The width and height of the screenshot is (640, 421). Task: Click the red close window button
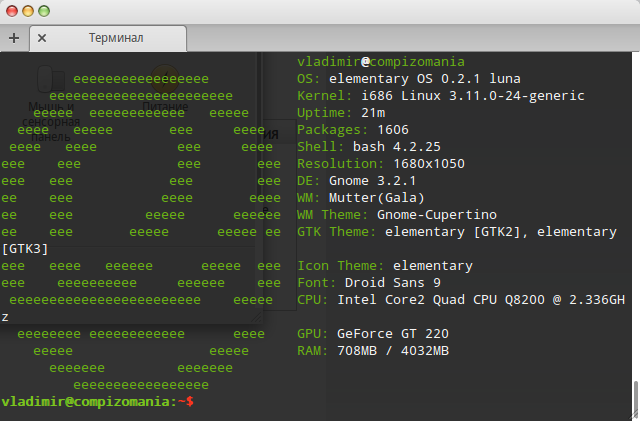[x=12, y=11]
